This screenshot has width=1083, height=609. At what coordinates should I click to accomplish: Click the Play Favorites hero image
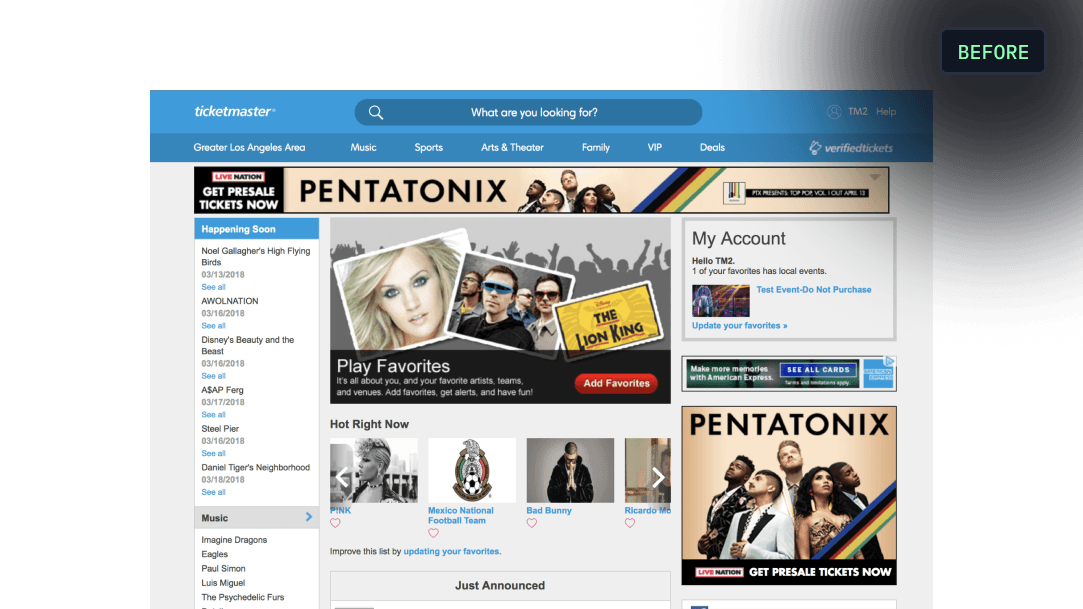coord(500,311)
